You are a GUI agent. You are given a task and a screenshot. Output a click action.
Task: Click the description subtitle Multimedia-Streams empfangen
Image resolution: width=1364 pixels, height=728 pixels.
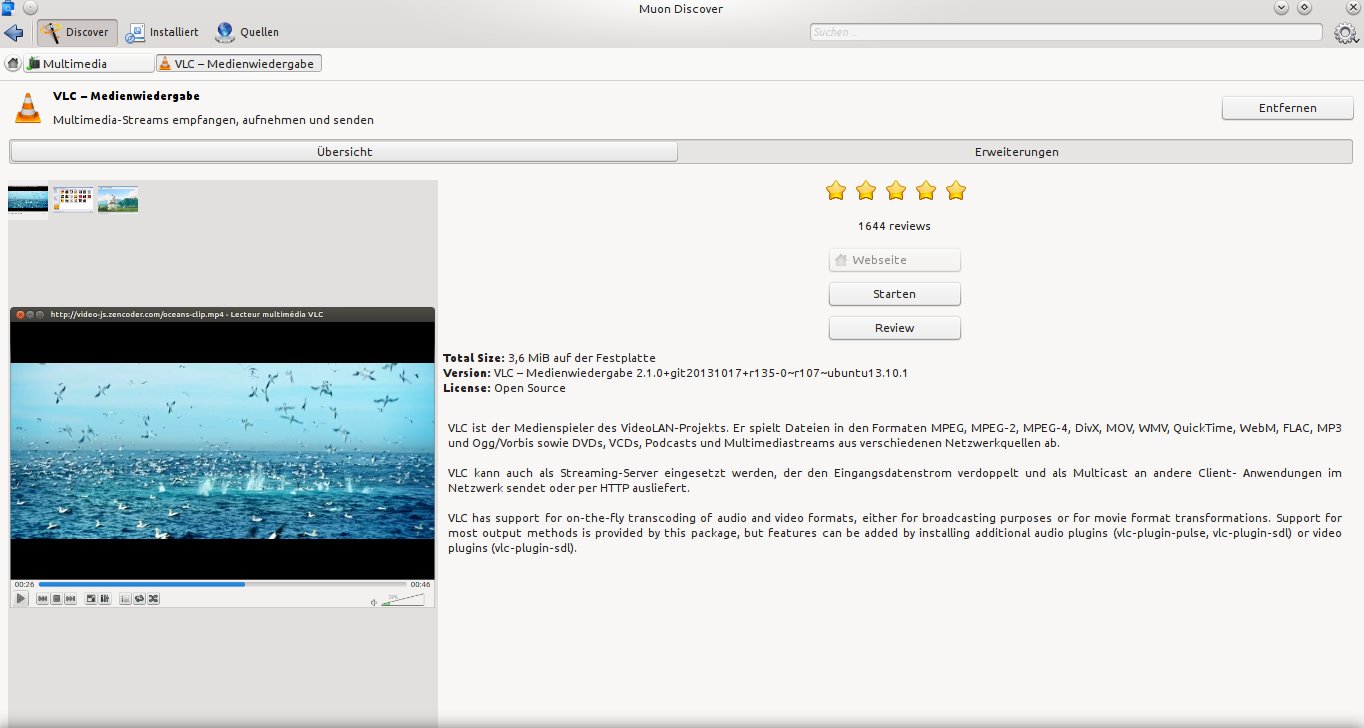(213, 120)
